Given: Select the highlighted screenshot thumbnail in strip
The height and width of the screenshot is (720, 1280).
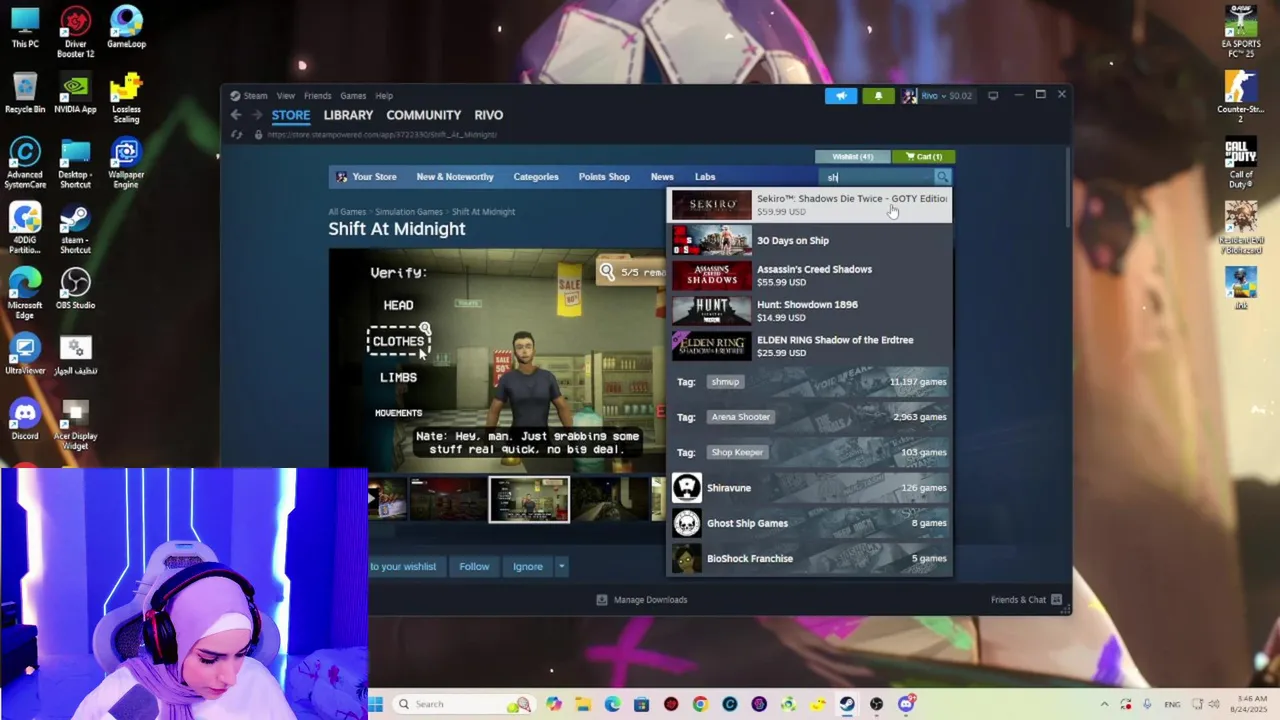Looking at the screenshot, I should 529,499.
